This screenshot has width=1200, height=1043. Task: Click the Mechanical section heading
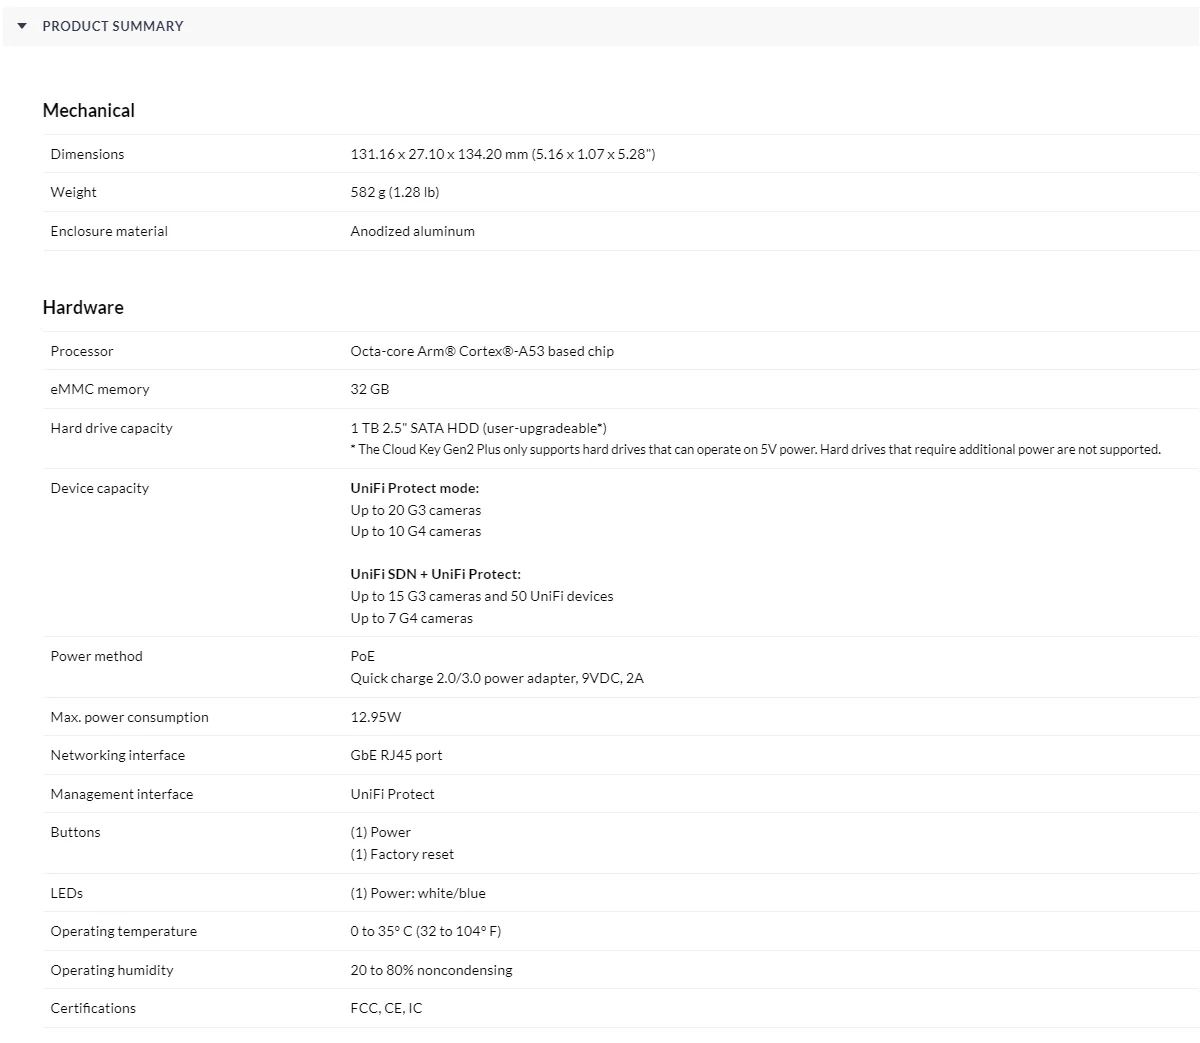tap(88, 110)
